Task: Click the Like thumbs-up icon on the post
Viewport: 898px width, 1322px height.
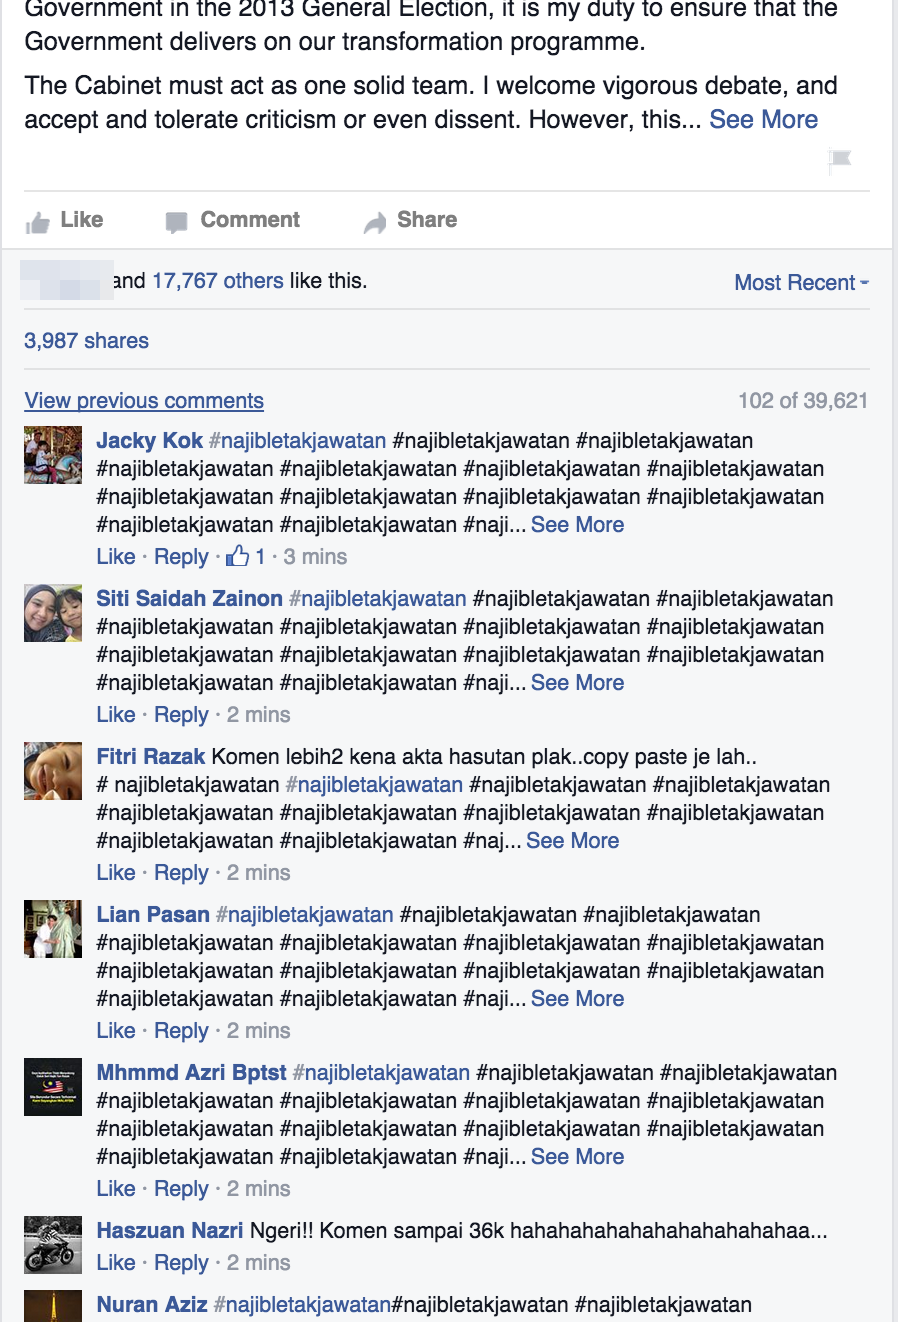Action: click(x=38, y=222)
